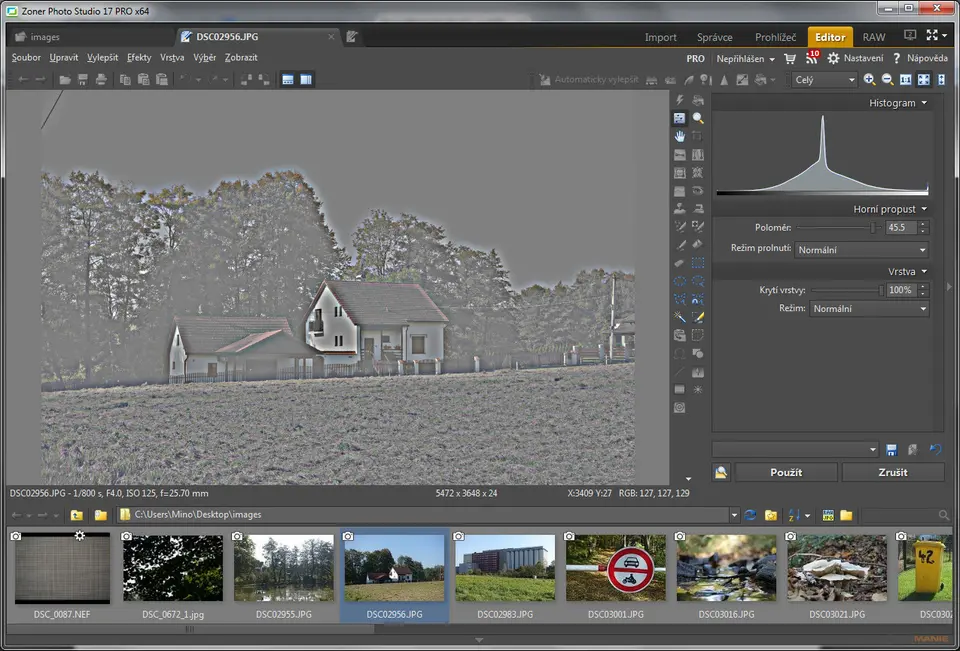Image resolution: width=960 pixels, height=651 pixels.
Task: Click the zoom in magnifier icon
Action: [x=869, y=80]
